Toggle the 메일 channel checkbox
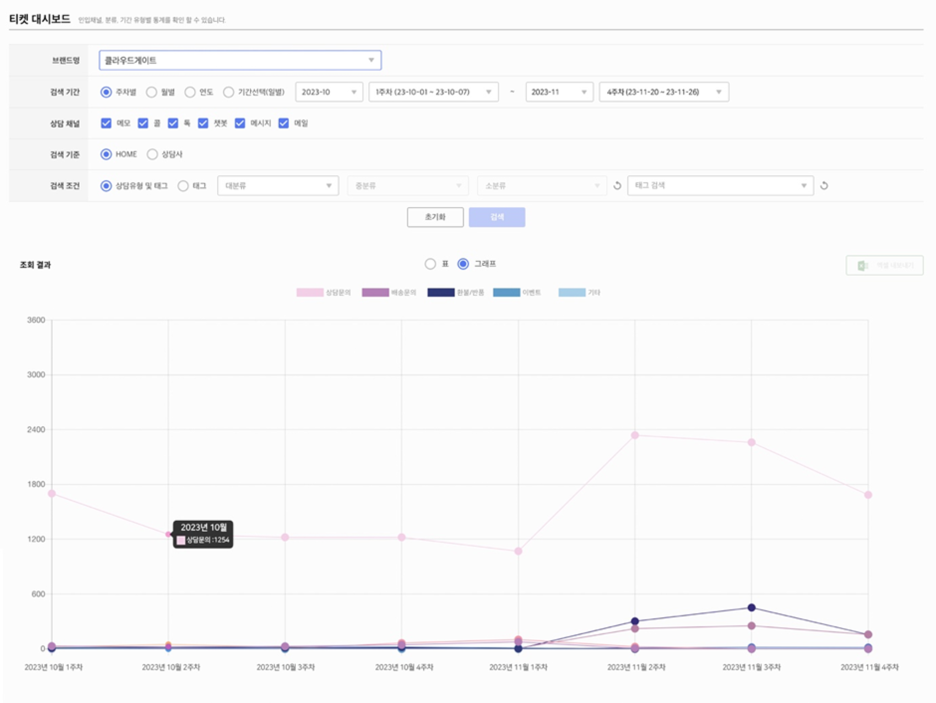This screenshot has width=936, height=703. 284,123
